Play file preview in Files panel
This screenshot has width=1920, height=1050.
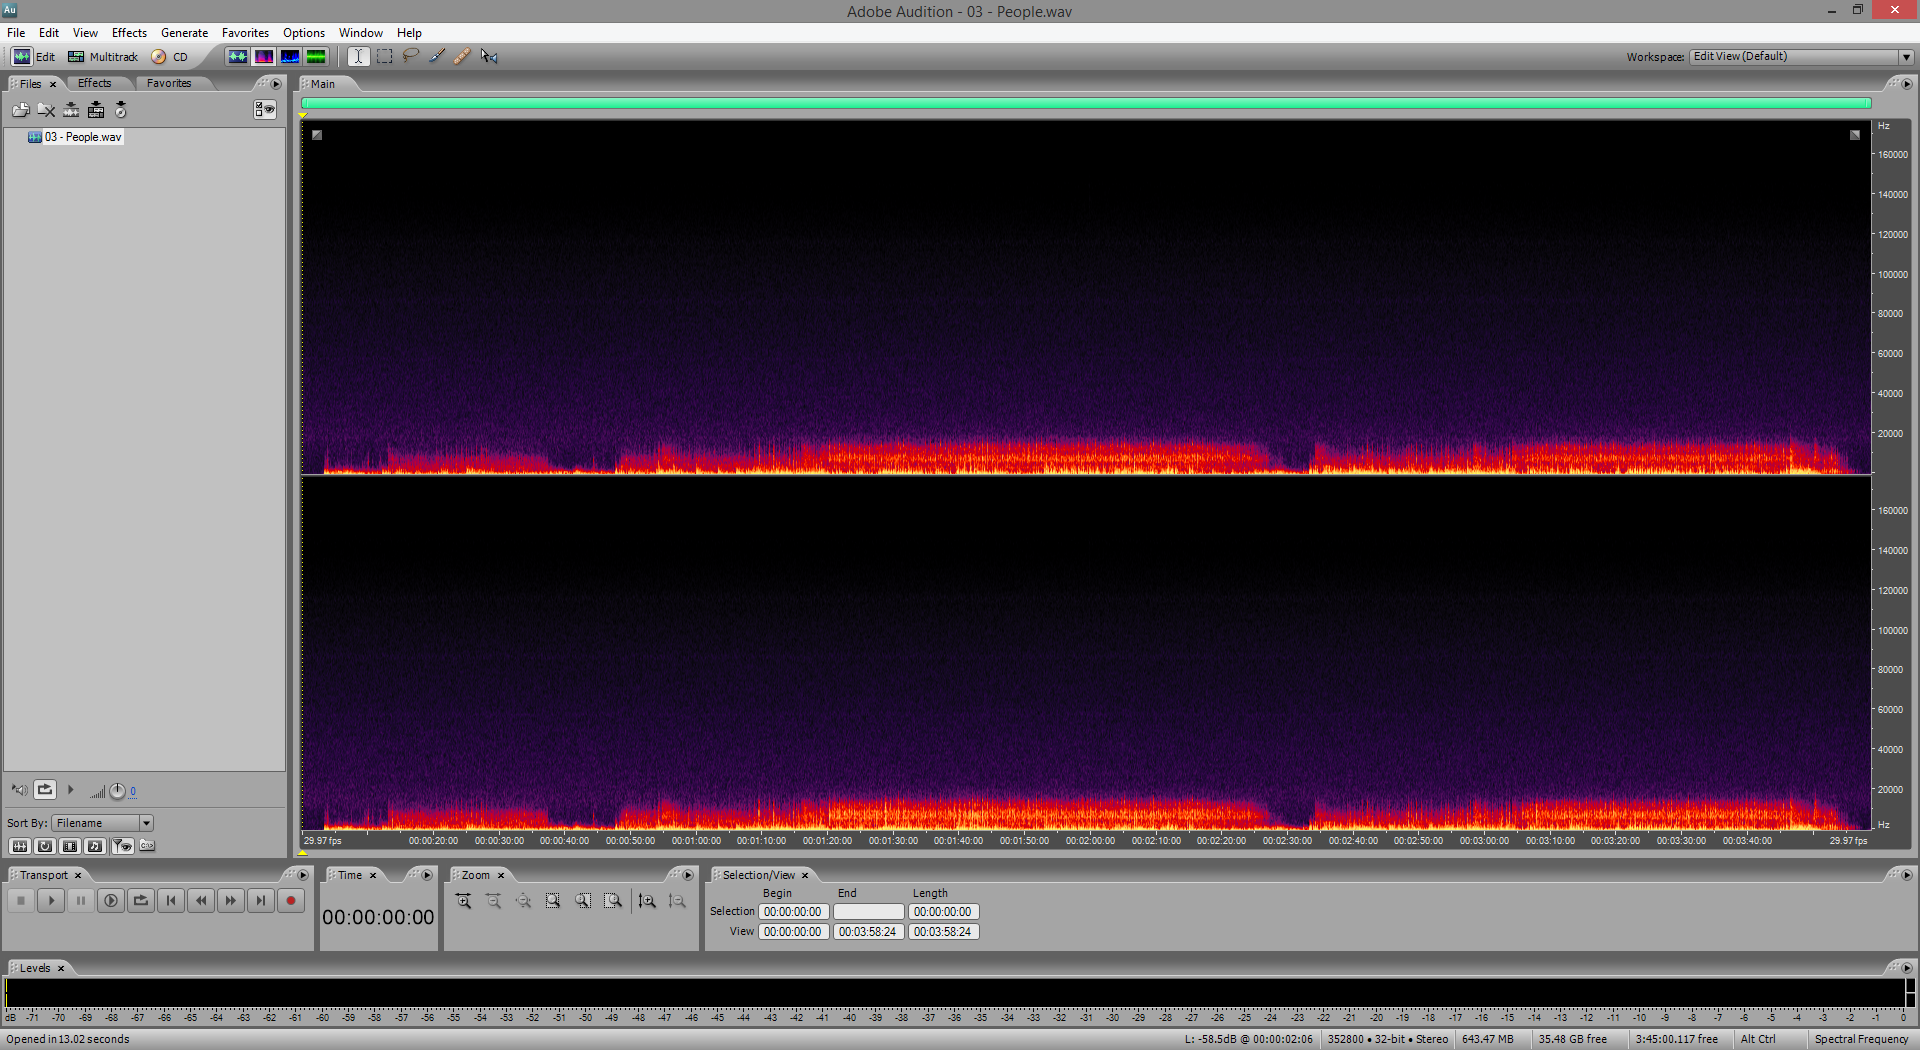[x=71, y=790]
